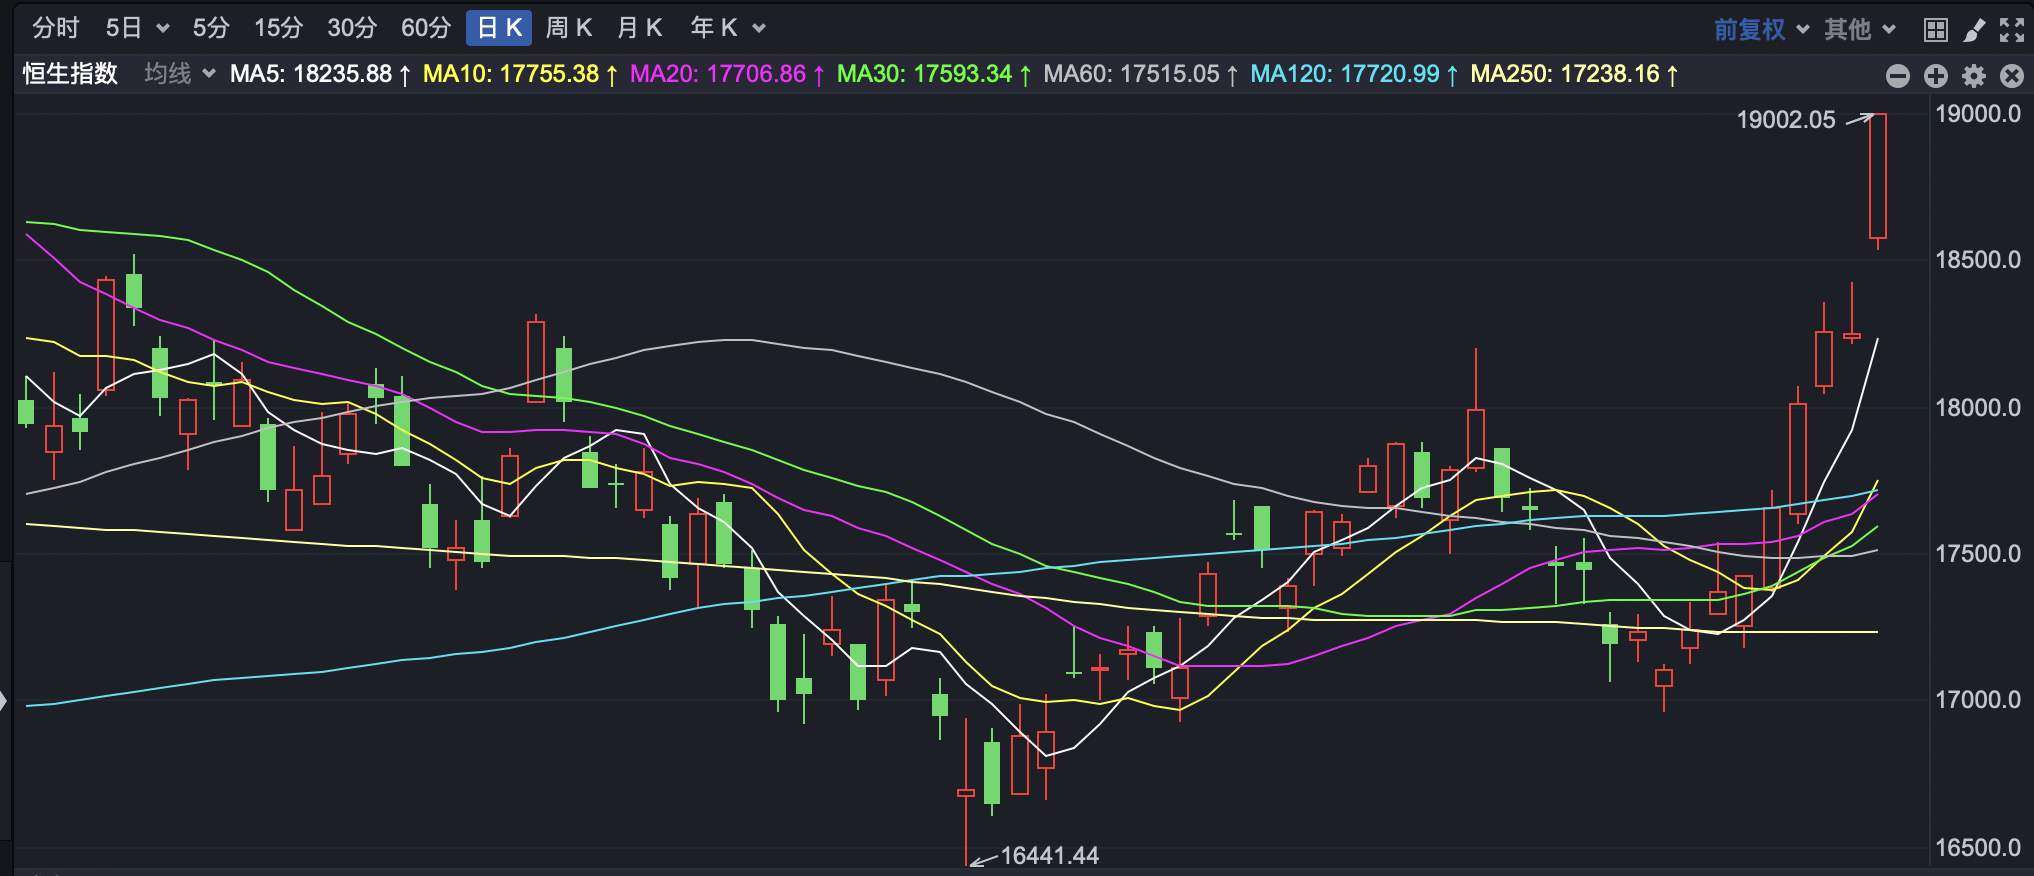Image resolution: width=2034 pixels, height=876 pixels.
Task: Open the 其他 options dropdown
Action: click(x=1889, y=29)
